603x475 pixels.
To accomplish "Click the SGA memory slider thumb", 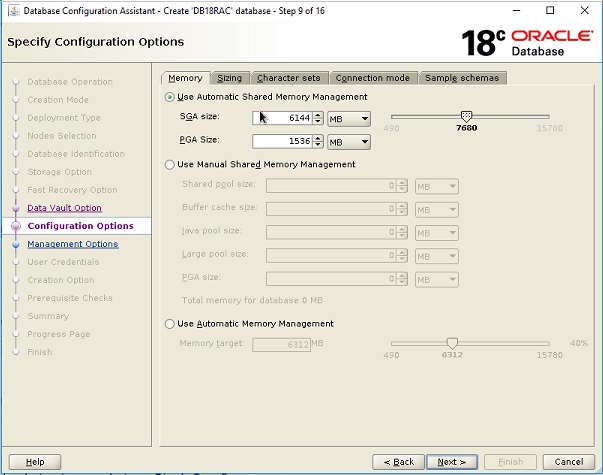I will click(x=466, y=116).
